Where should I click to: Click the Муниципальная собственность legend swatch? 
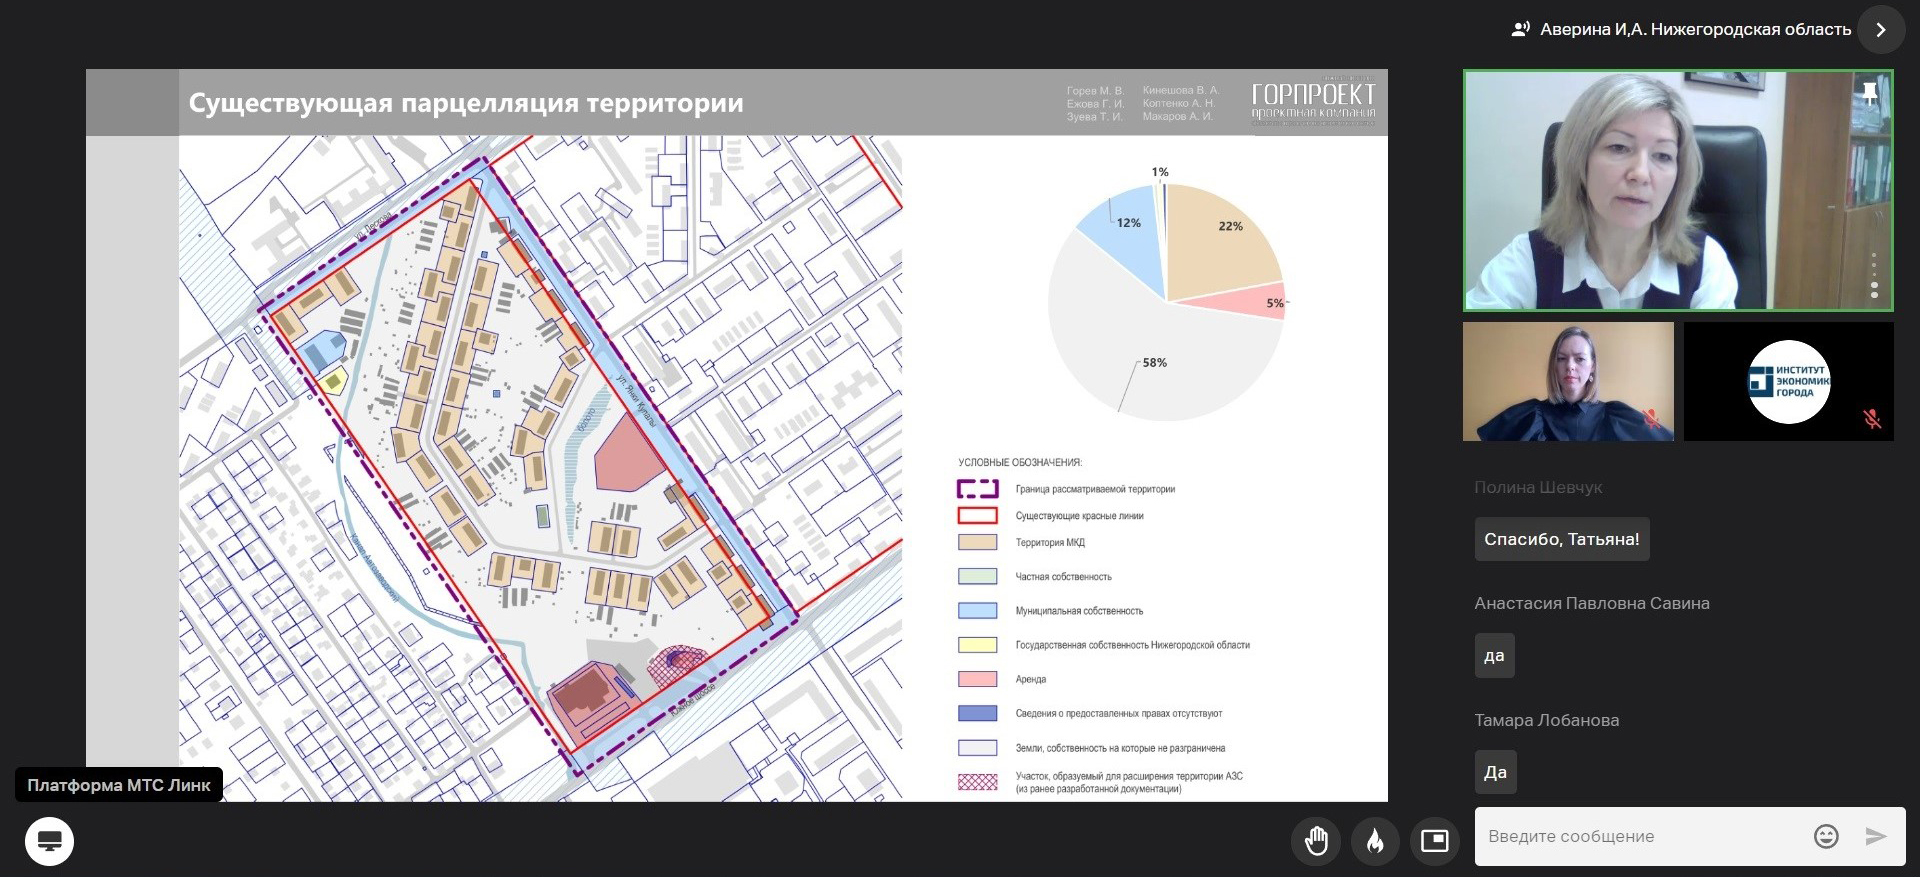[x=977, y=610]
